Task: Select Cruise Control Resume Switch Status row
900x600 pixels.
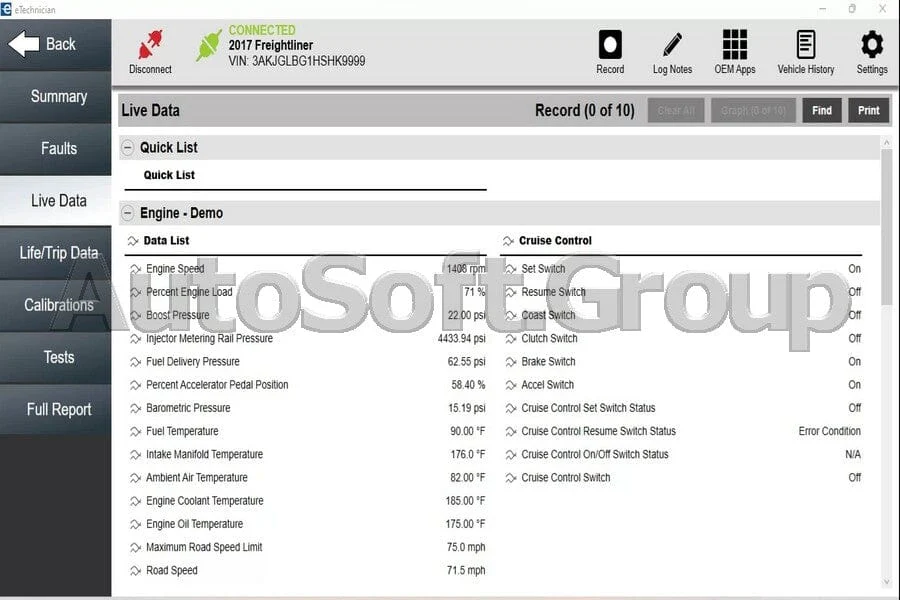Action: (683, 431)
